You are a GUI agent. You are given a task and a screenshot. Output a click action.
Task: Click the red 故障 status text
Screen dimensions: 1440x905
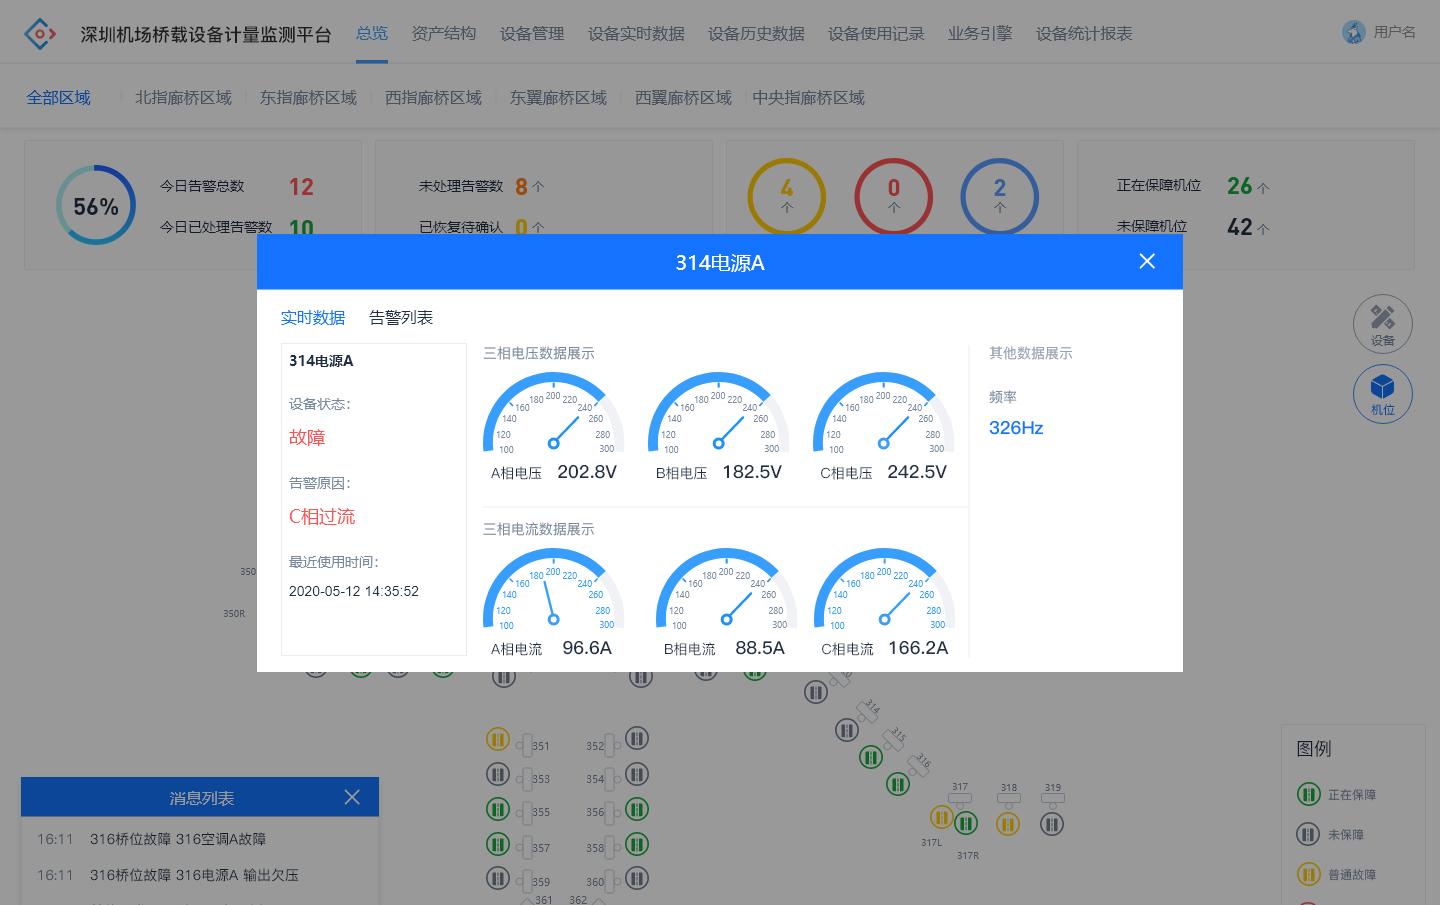(307, 437)
